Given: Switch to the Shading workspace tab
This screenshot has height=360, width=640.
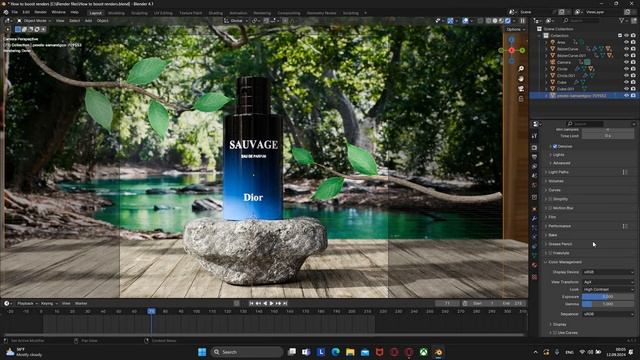Looking at the screenshot, I should point(216,13).
